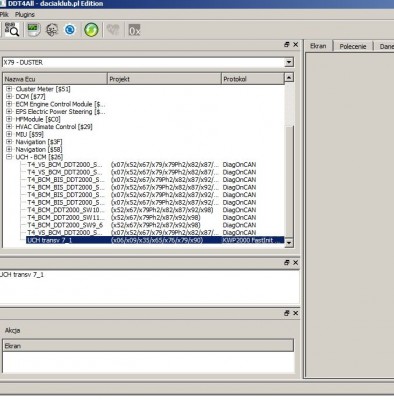The width and height of the screenshot is (394, 400).
Task: Switch to the Ekran tab
Action: coord(318,46)
